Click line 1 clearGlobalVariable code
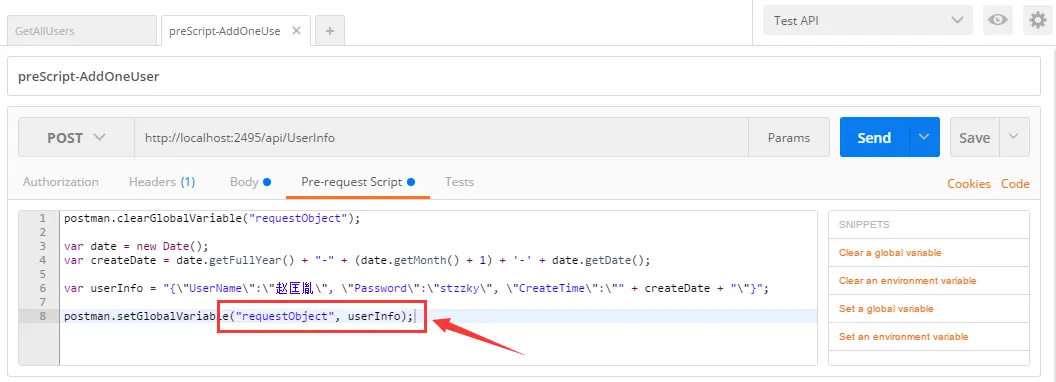Viewport: 1056px width, 382px height. pyautogui.click(x=212, y=218)
